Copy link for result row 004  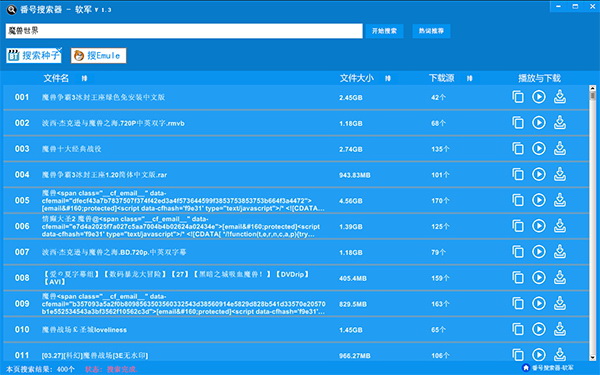click(x=518, y=174)
